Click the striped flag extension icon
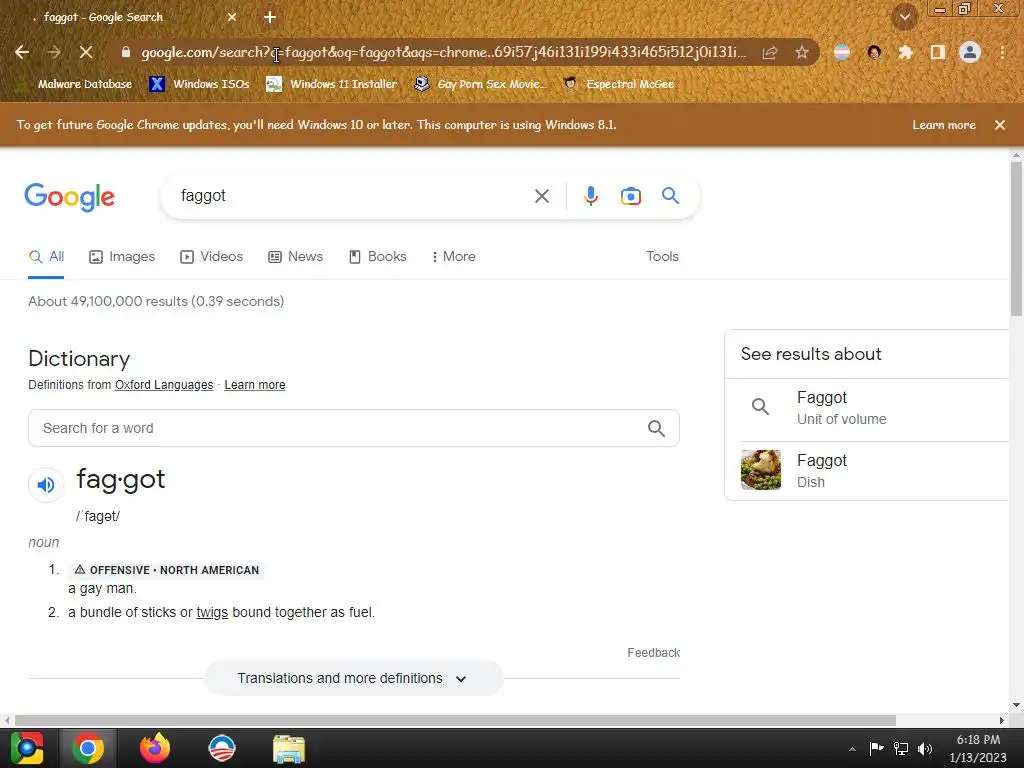The image size is (1024, 768). coord(842,52)
